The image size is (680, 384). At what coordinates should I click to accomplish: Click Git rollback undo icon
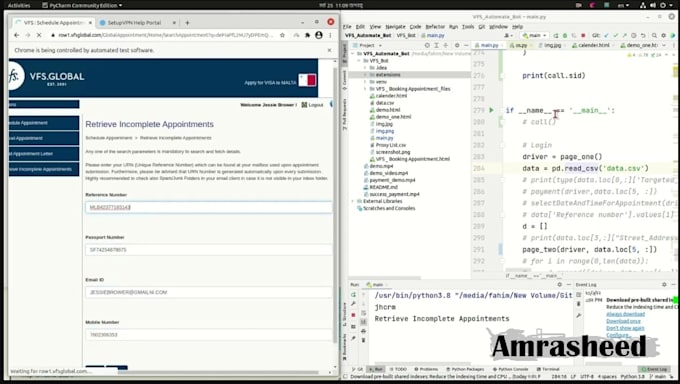pyautogui.click(x=643, y=36)
